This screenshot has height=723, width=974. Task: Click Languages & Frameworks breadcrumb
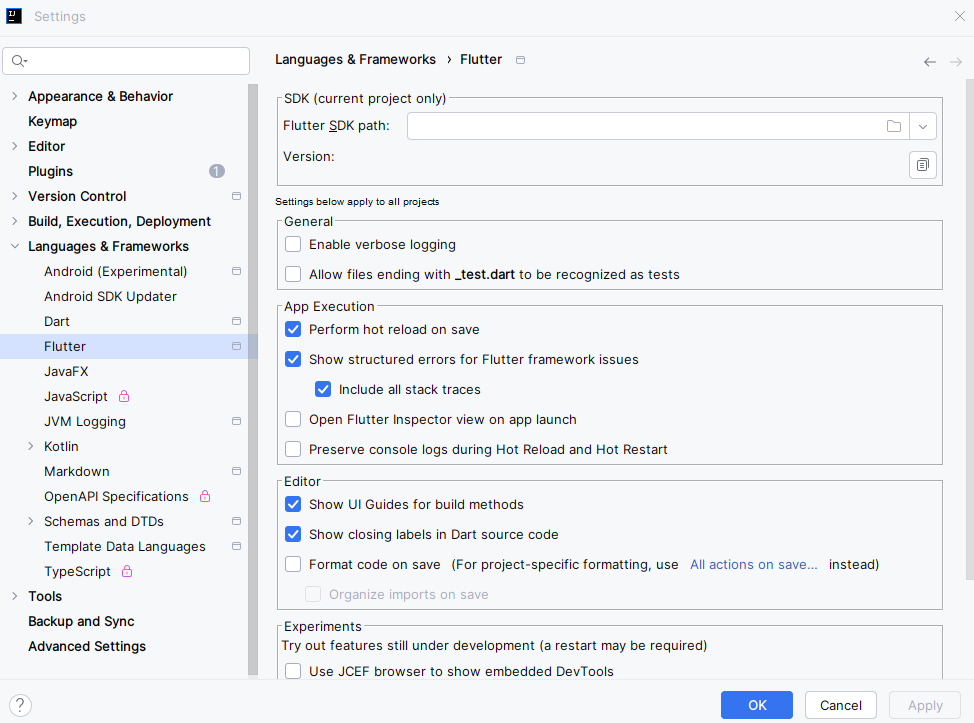[x=355, y=60]
